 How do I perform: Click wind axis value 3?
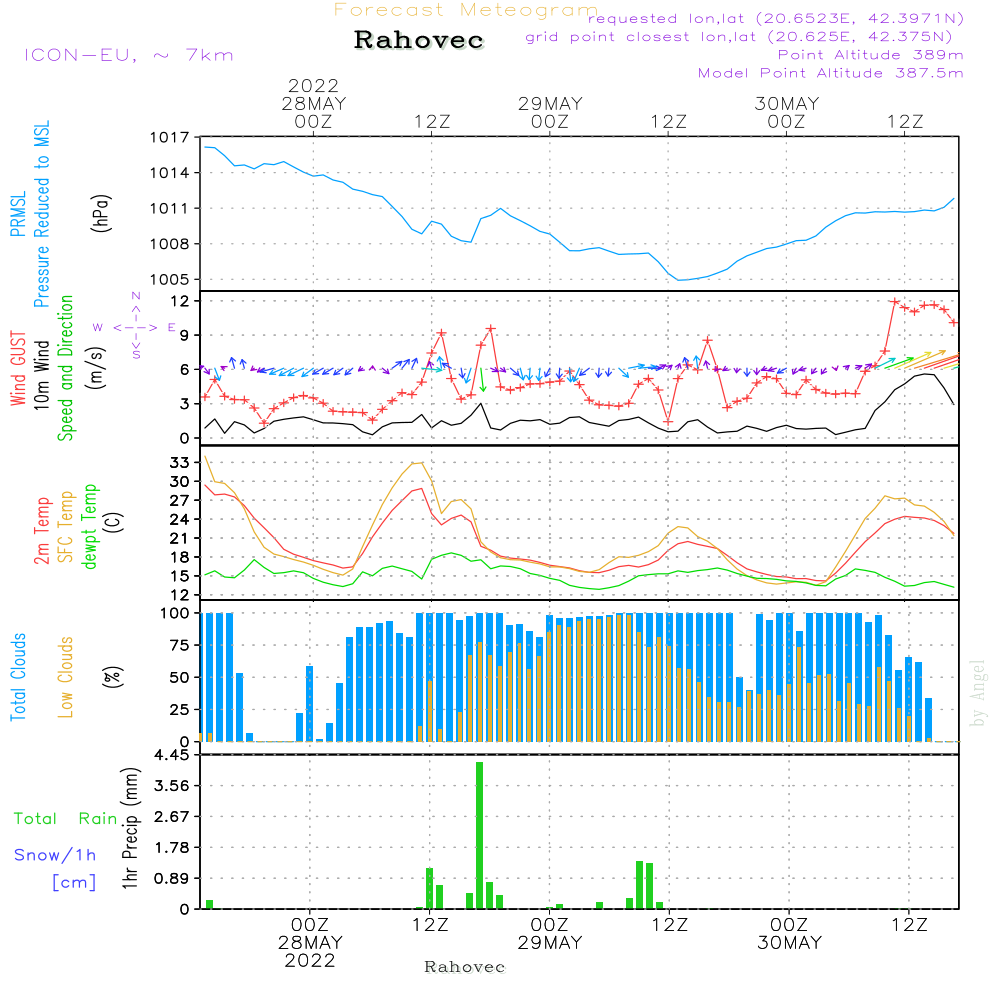184,404
